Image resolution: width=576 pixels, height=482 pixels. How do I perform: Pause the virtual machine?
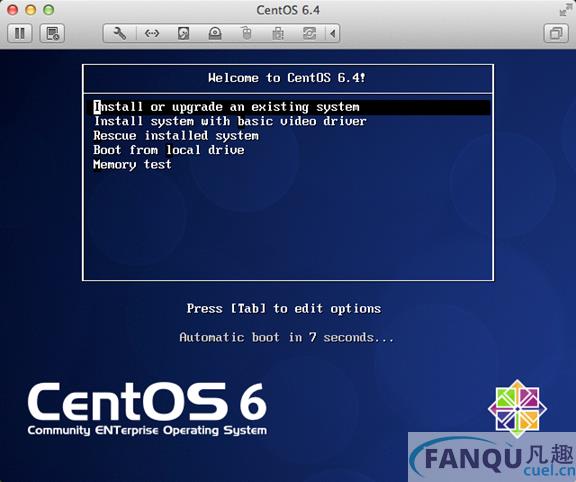point(20,33)
